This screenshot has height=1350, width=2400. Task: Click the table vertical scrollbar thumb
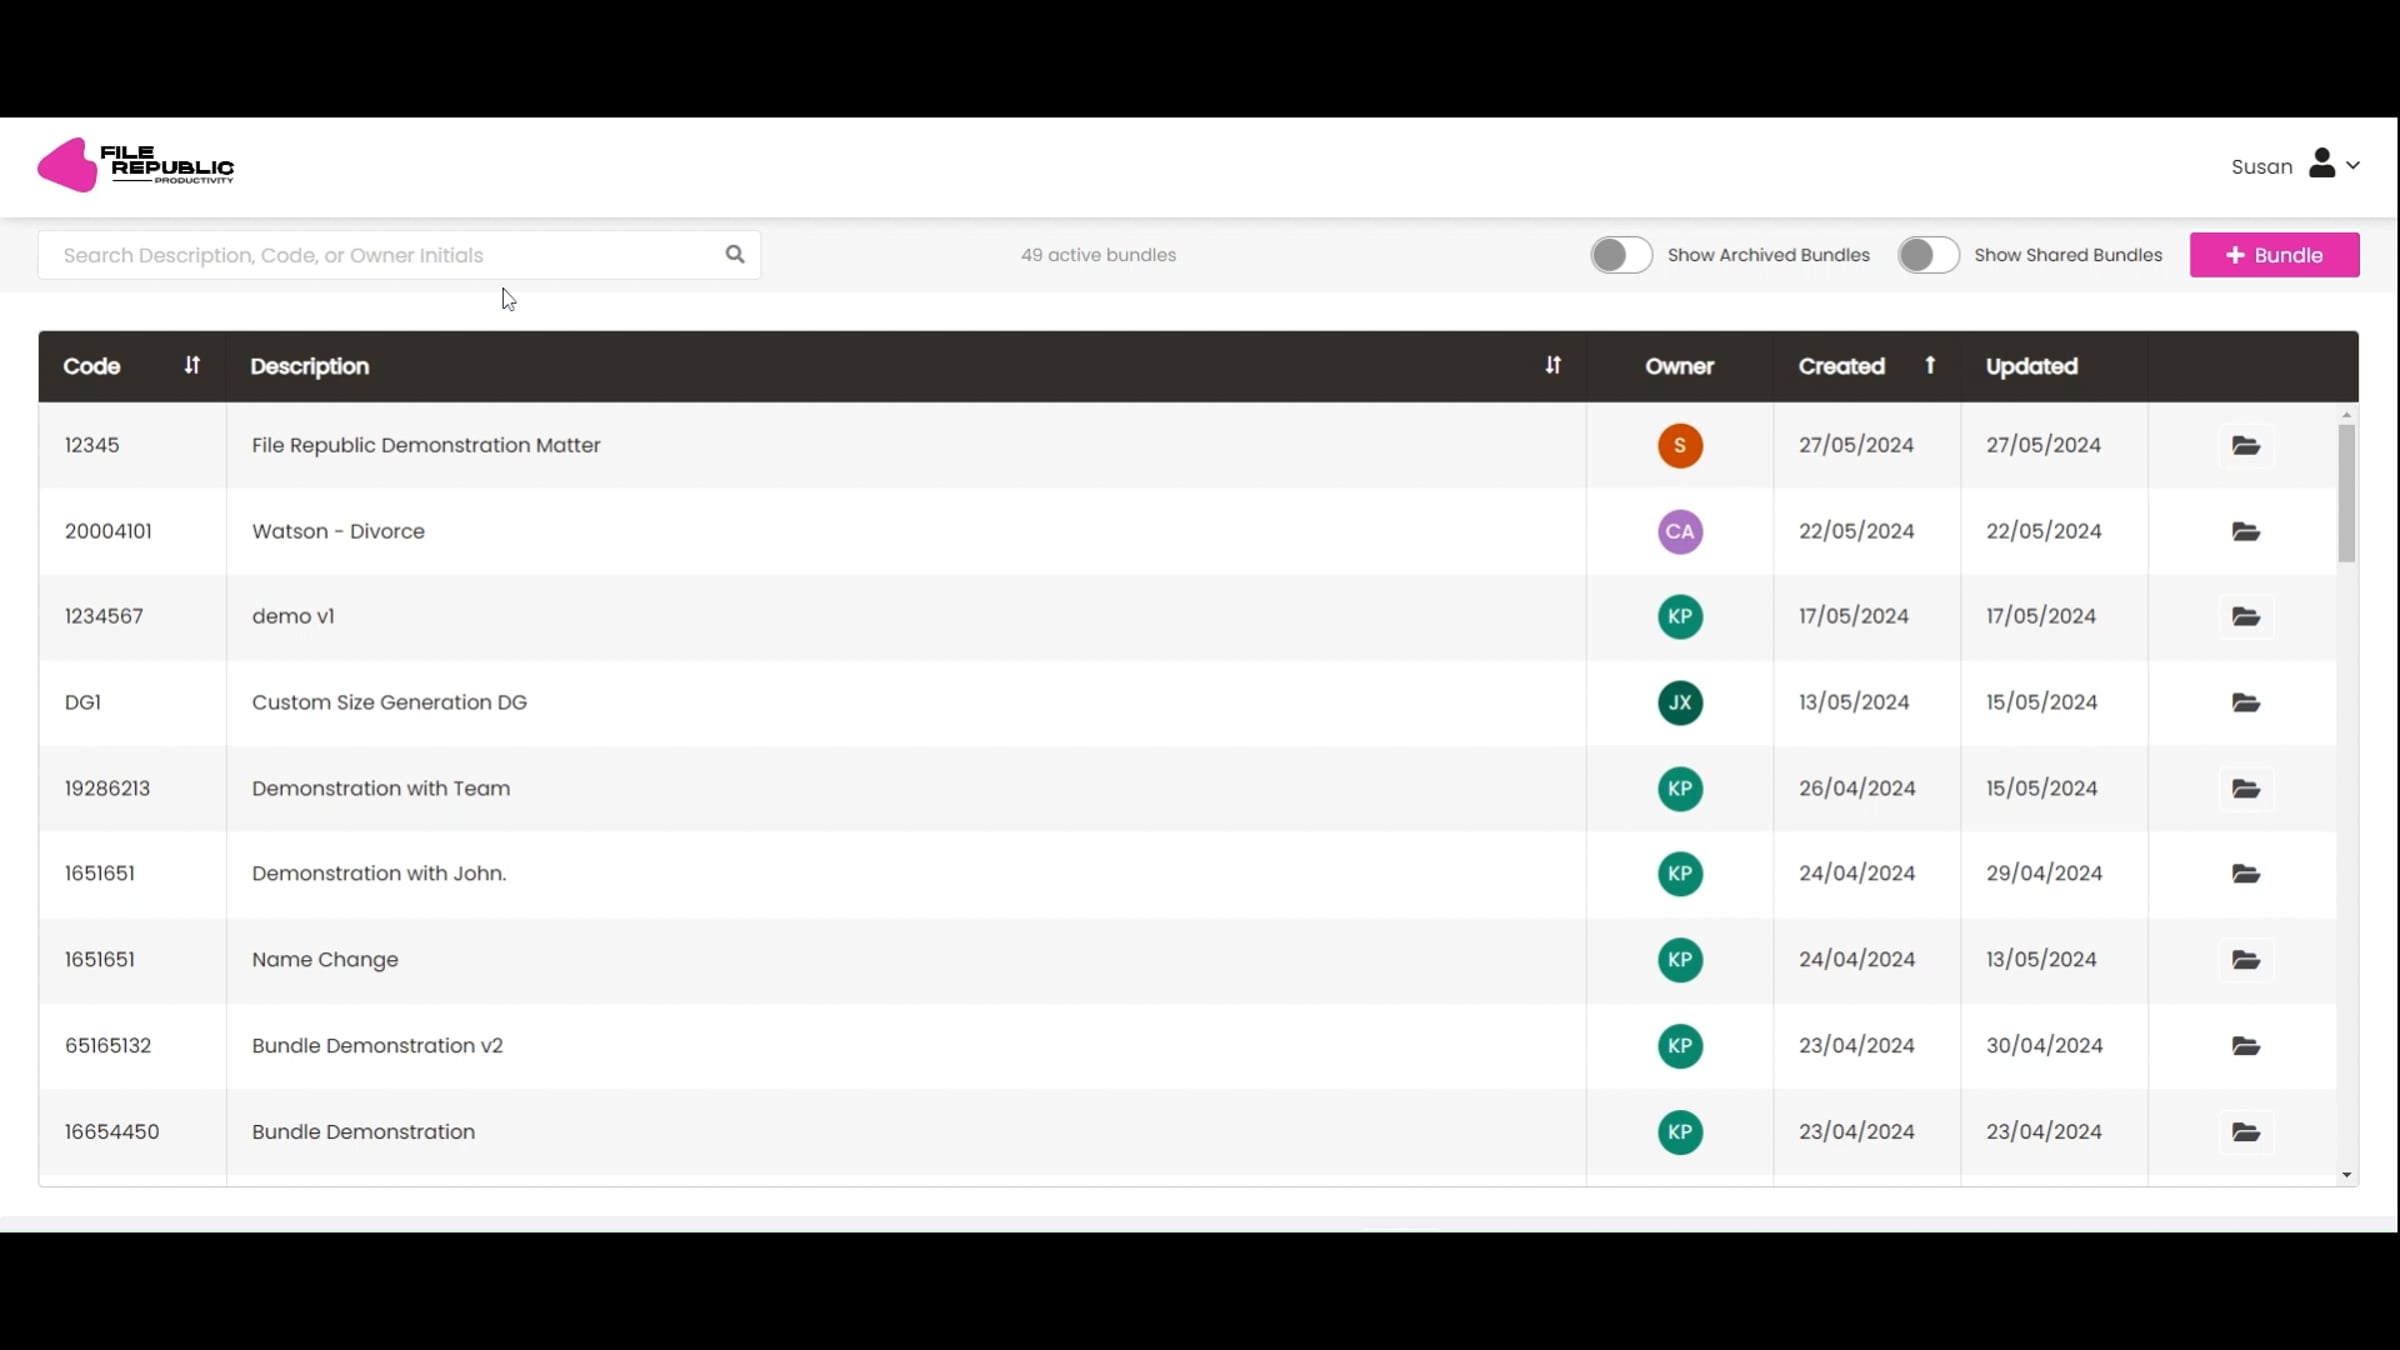click(2346, 492)
